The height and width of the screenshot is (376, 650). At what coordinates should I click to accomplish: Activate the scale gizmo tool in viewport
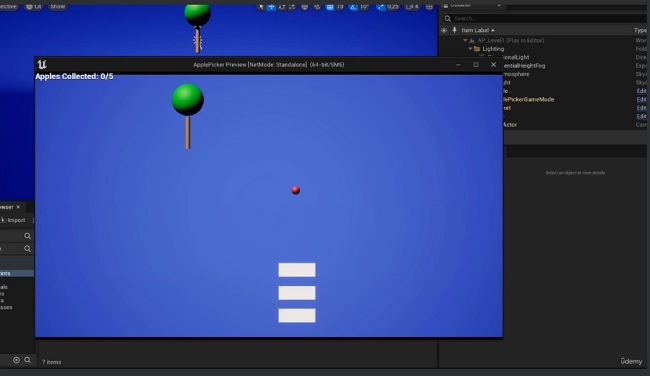(x=292, y=7)
